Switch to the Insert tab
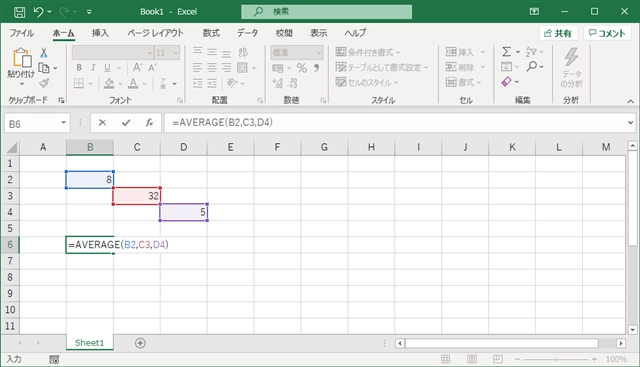 click(x=100, y=33)
